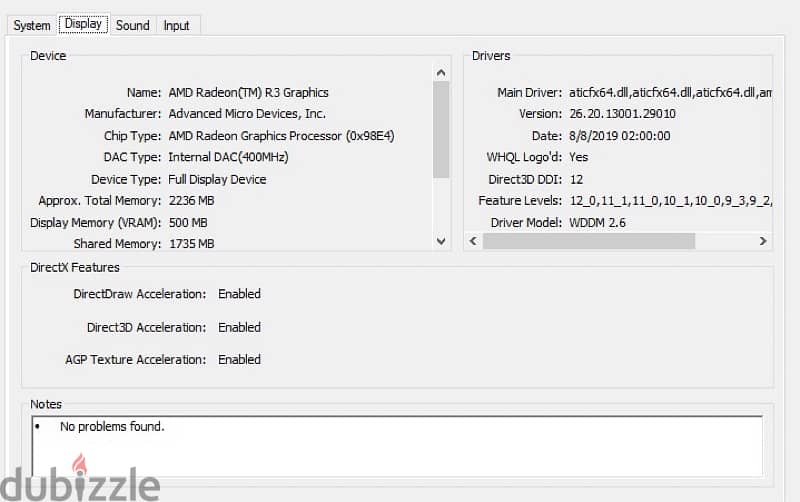Click driver model 'WDDM 2.6'
This screenshot has width=800, height=502.
597,223
